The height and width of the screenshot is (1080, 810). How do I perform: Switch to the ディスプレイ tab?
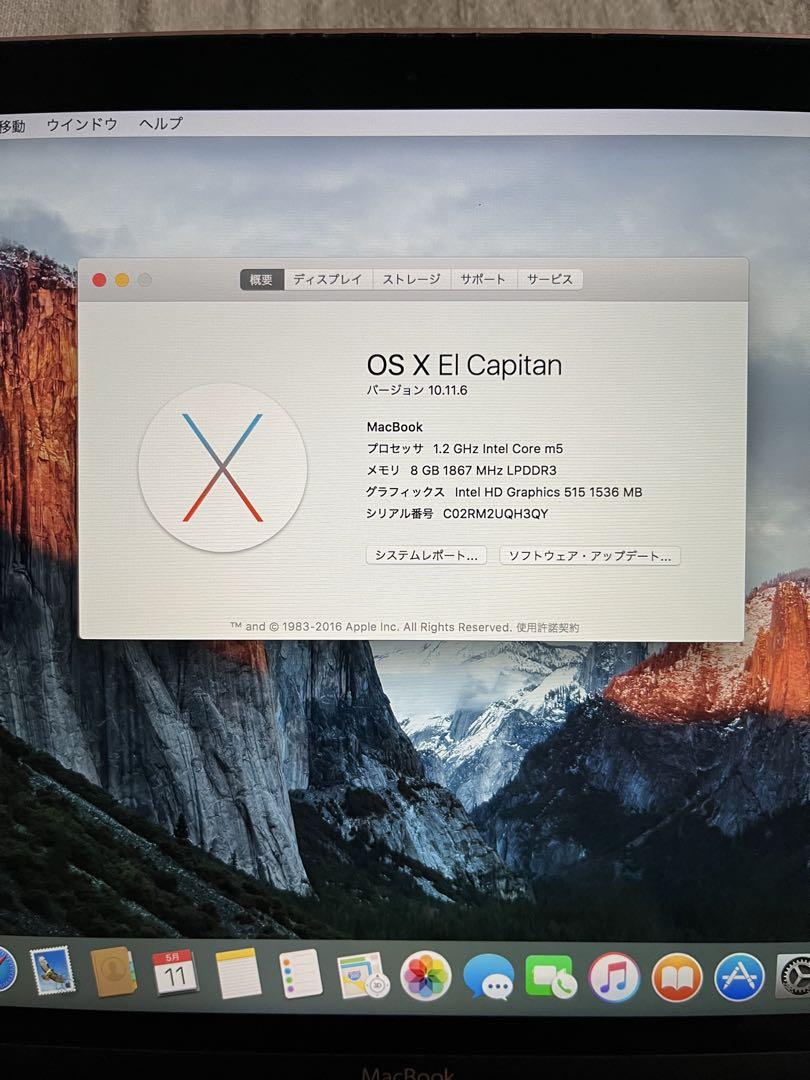point(328,280)
